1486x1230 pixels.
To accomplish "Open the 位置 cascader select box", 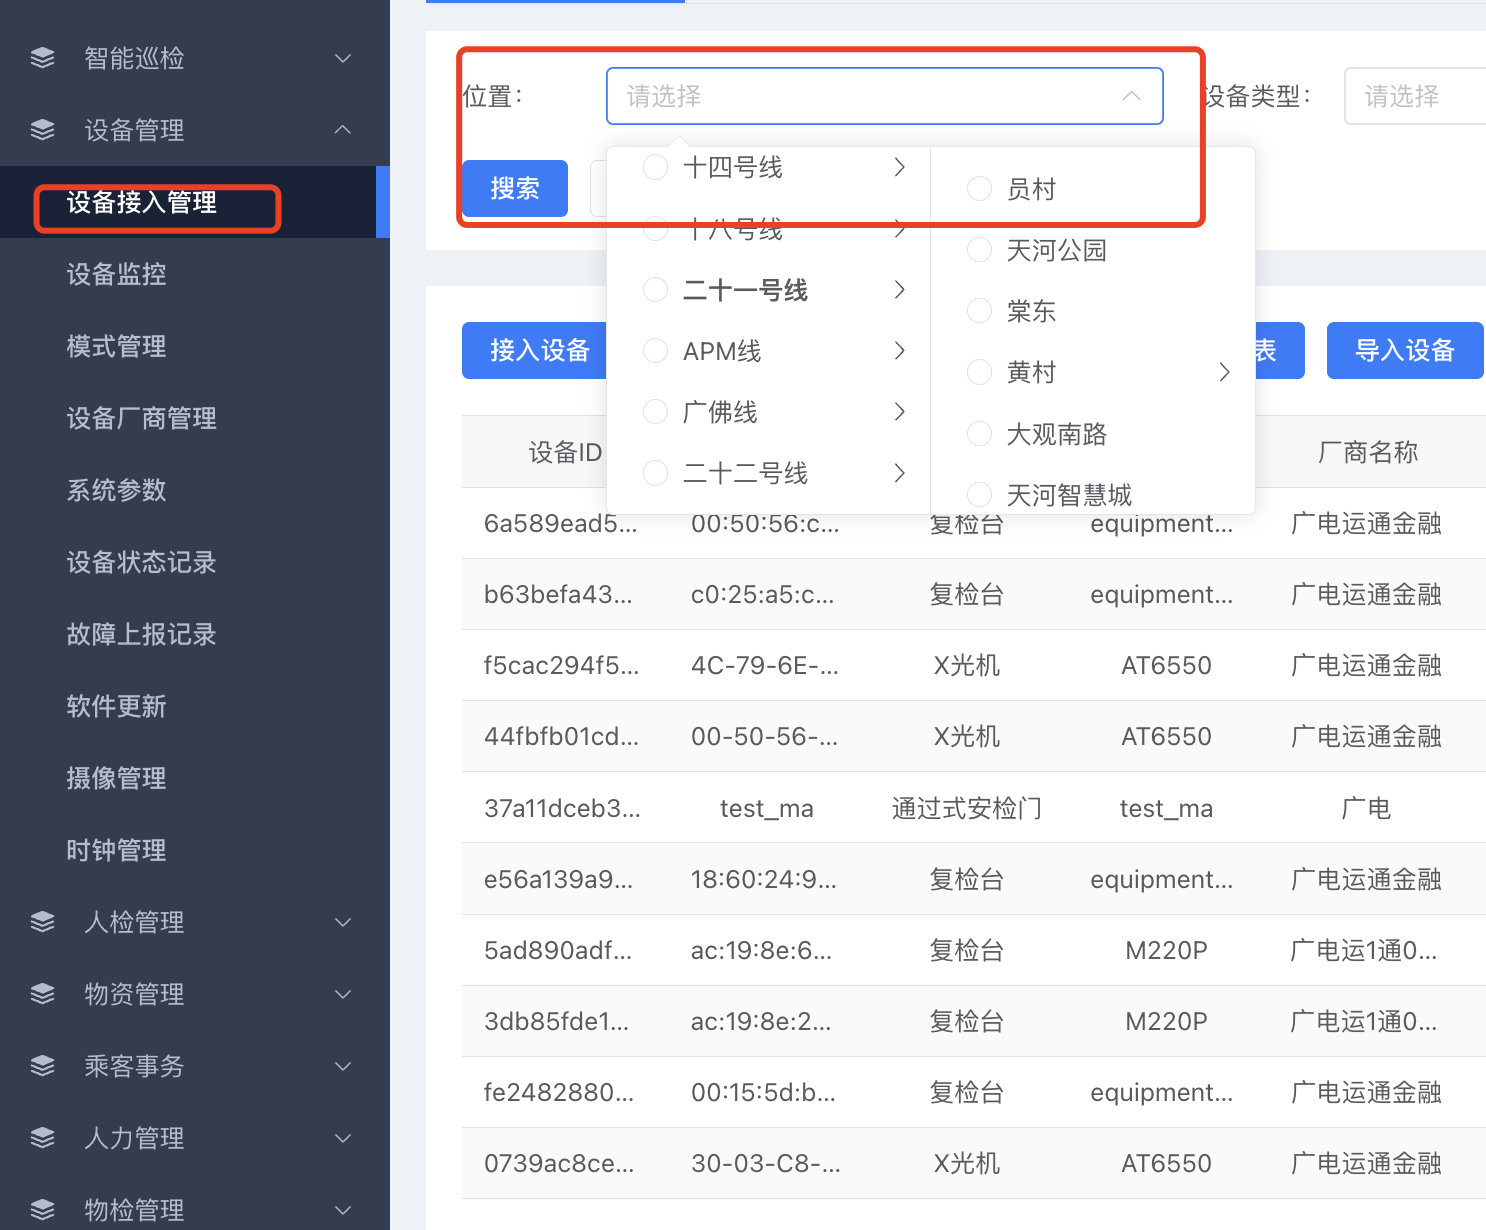I will pyautogui.click(x=885, y=96).
